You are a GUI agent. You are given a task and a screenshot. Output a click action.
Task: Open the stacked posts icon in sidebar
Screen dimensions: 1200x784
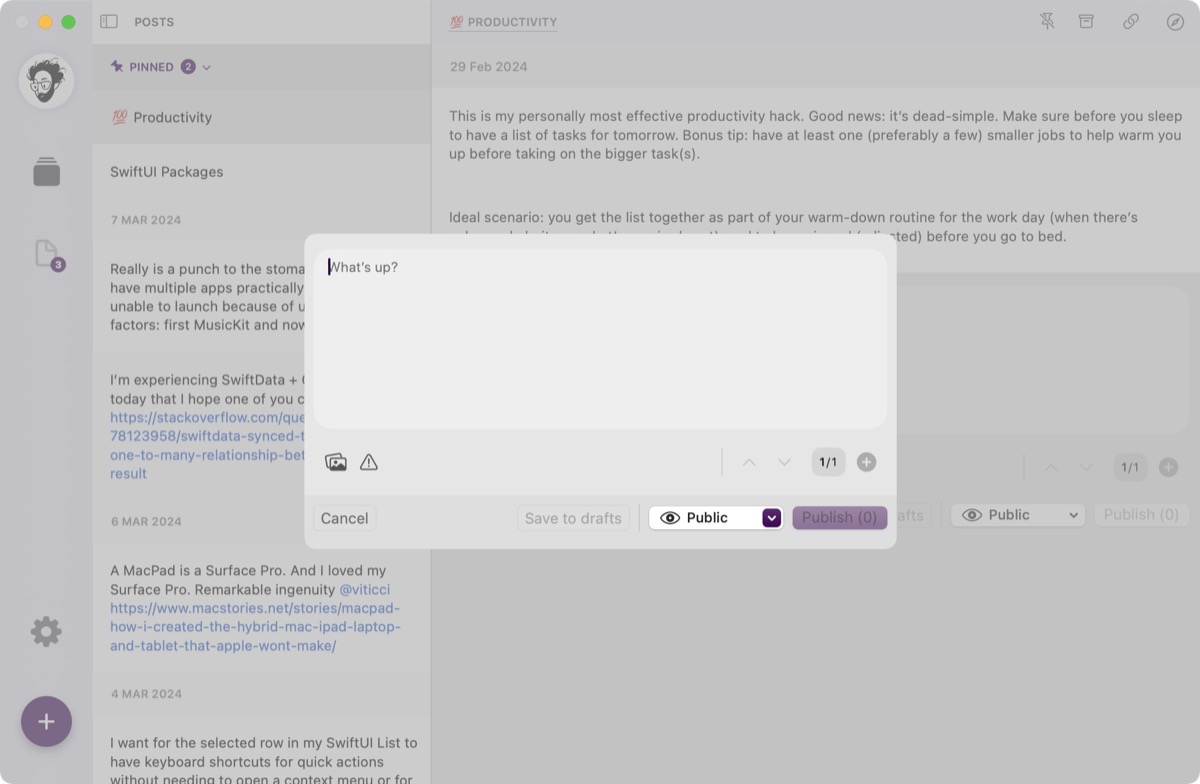[46, 171]
